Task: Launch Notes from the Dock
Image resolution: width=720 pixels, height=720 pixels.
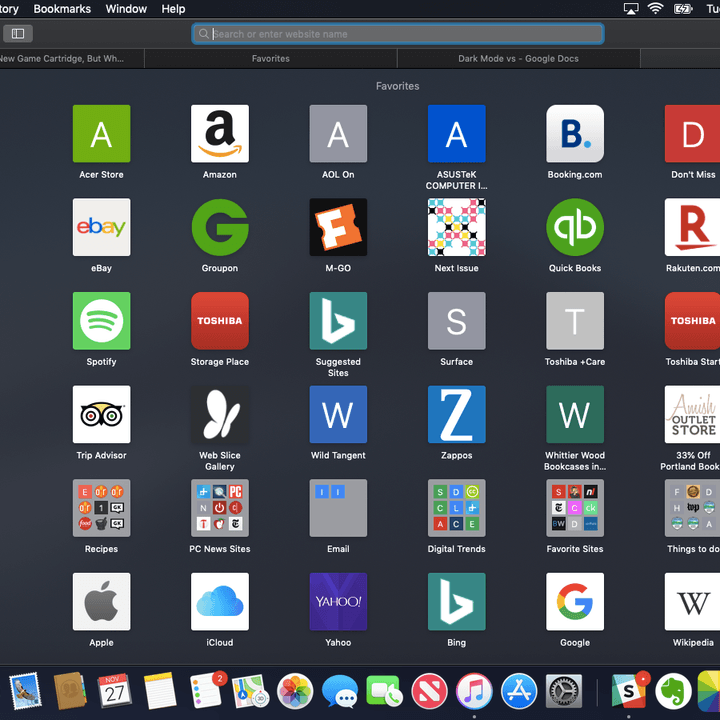Action: 160,692
